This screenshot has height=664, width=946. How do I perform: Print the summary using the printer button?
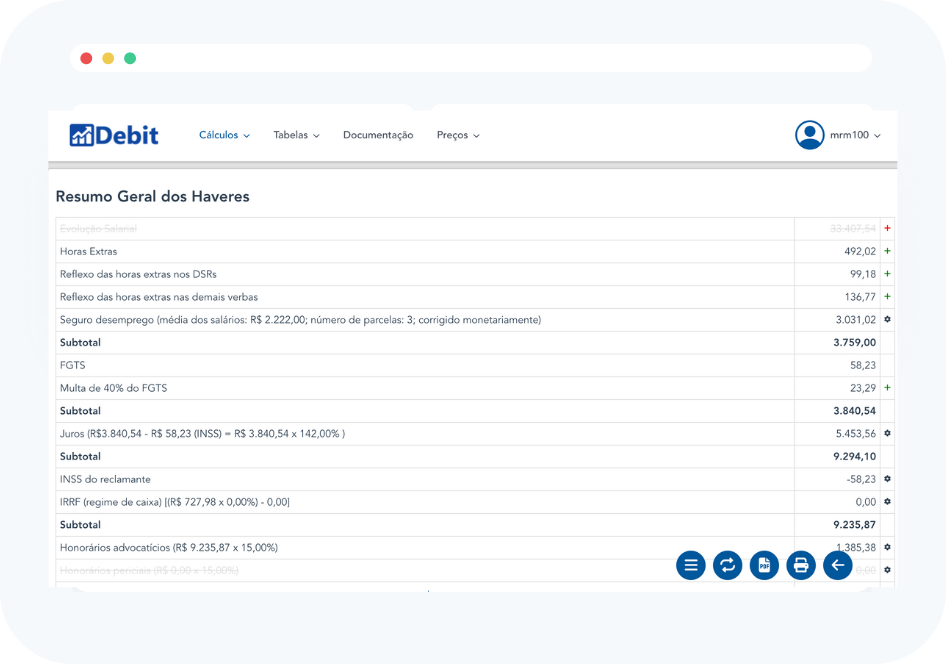tap(801, 565)
